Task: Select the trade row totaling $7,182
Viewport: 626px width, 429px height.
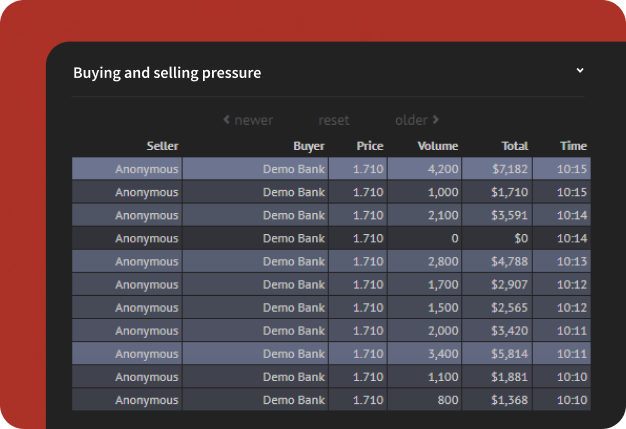Action: [x=330, y=169]
